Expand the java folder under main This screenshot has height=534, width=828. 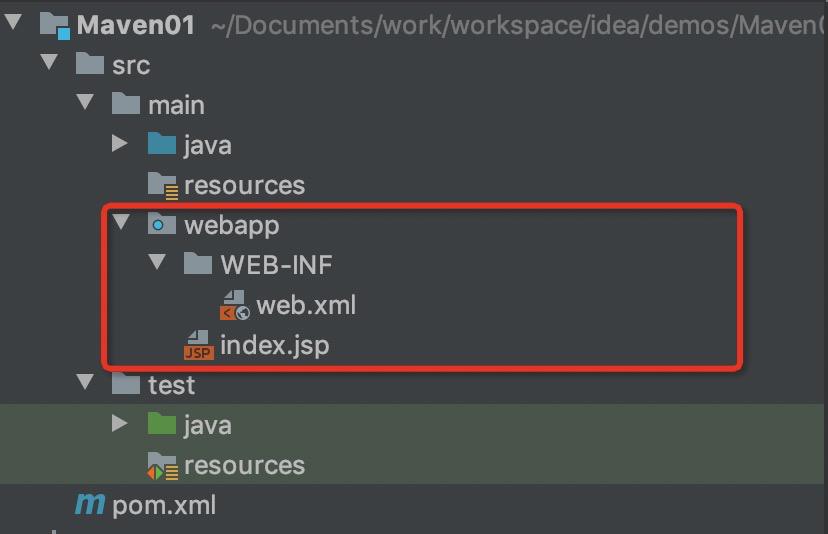pos(120,143)
